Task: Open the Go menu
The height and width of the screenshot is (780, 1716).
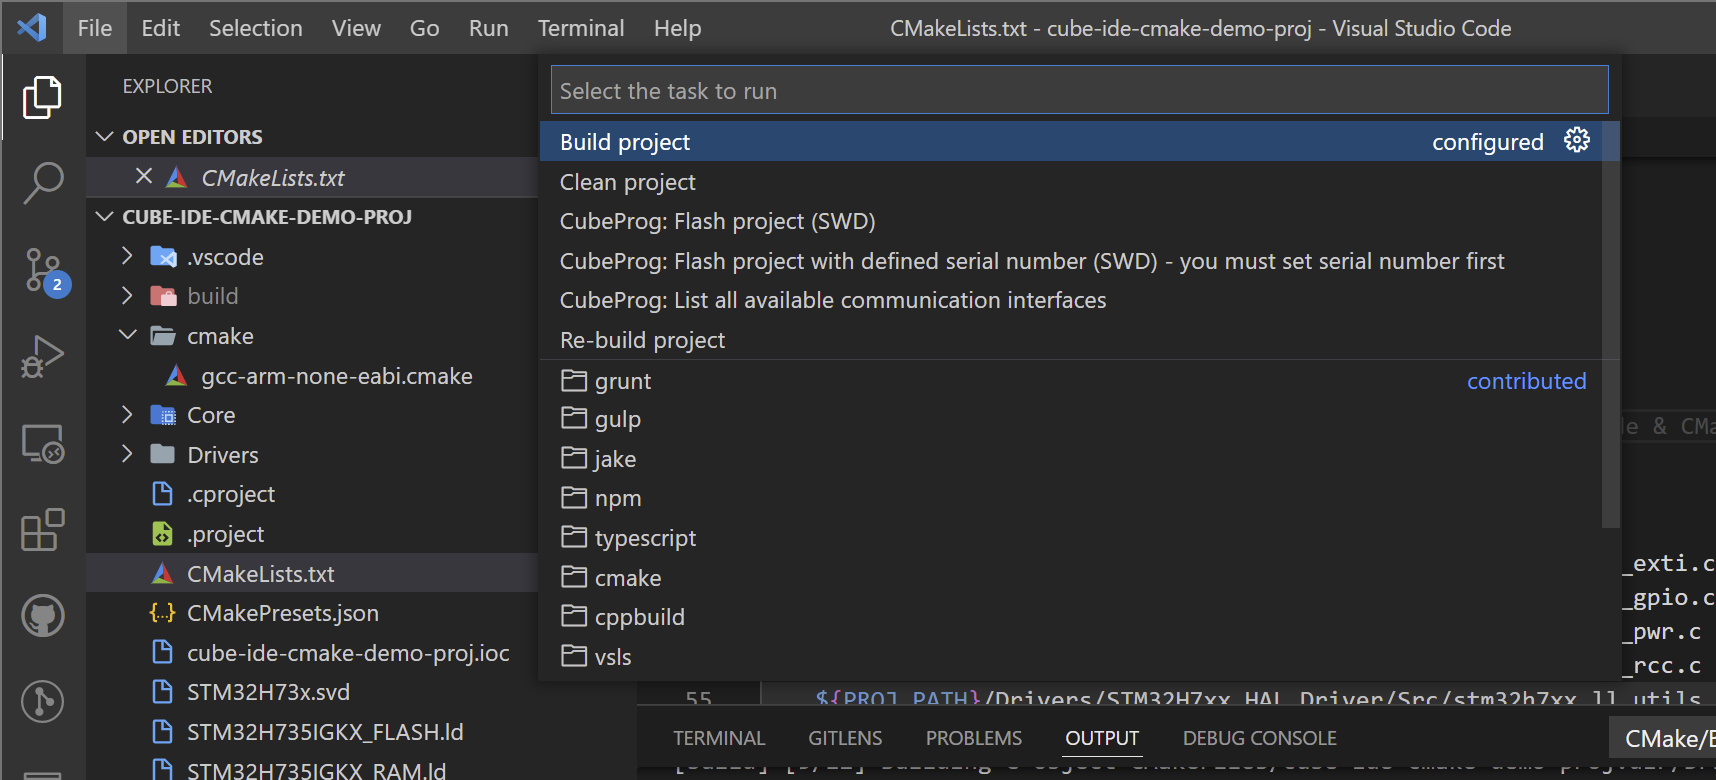Action: 424,28
